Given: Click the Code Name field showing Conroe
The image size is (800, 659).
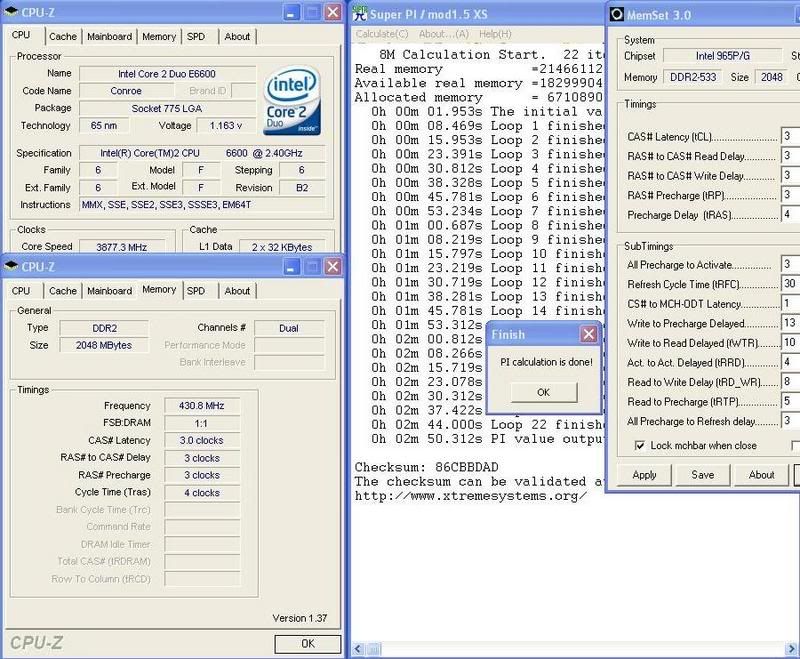Looking at the screenshot, I should pos(126,91).
